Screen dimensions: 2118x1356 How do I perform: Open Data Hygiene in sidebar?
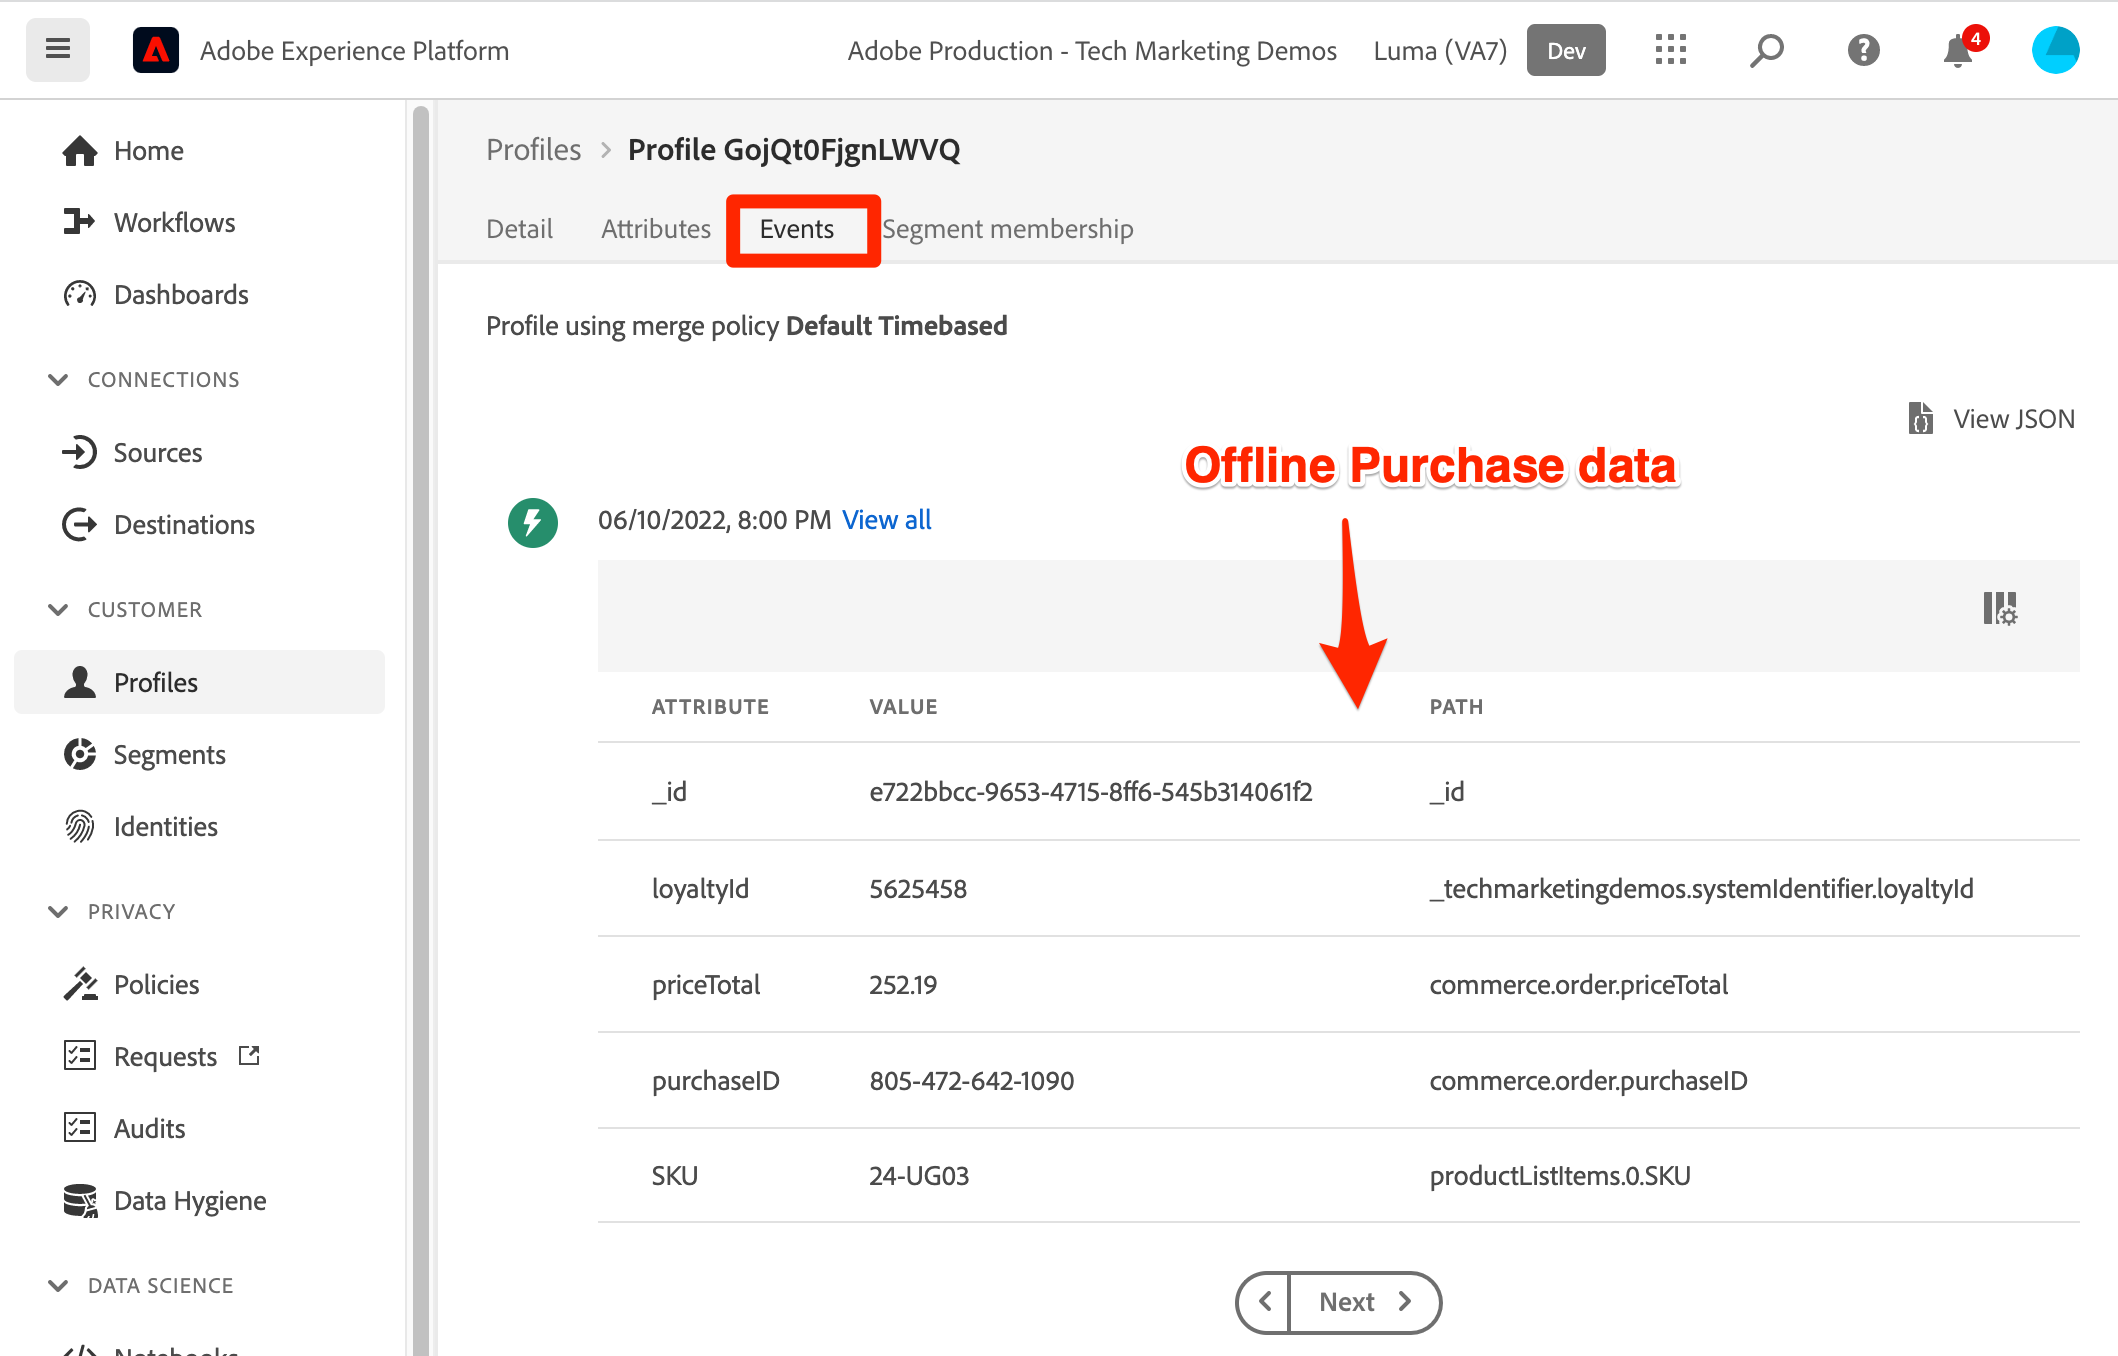189,1200
